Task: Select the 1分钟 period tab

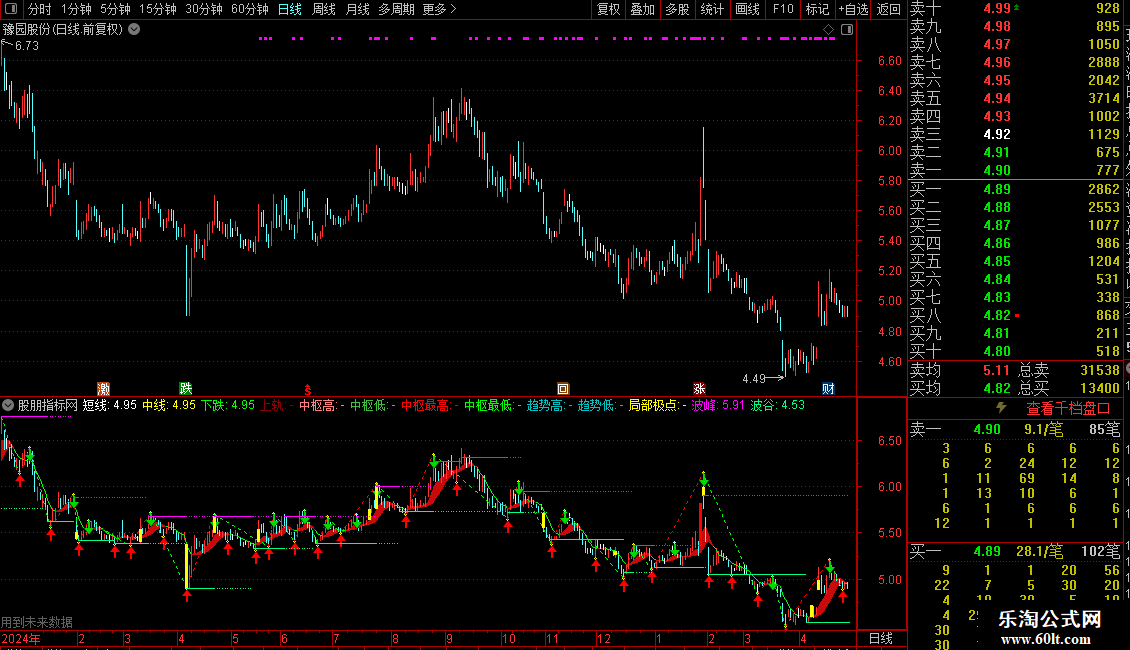Action: click(x=76, y=9)
